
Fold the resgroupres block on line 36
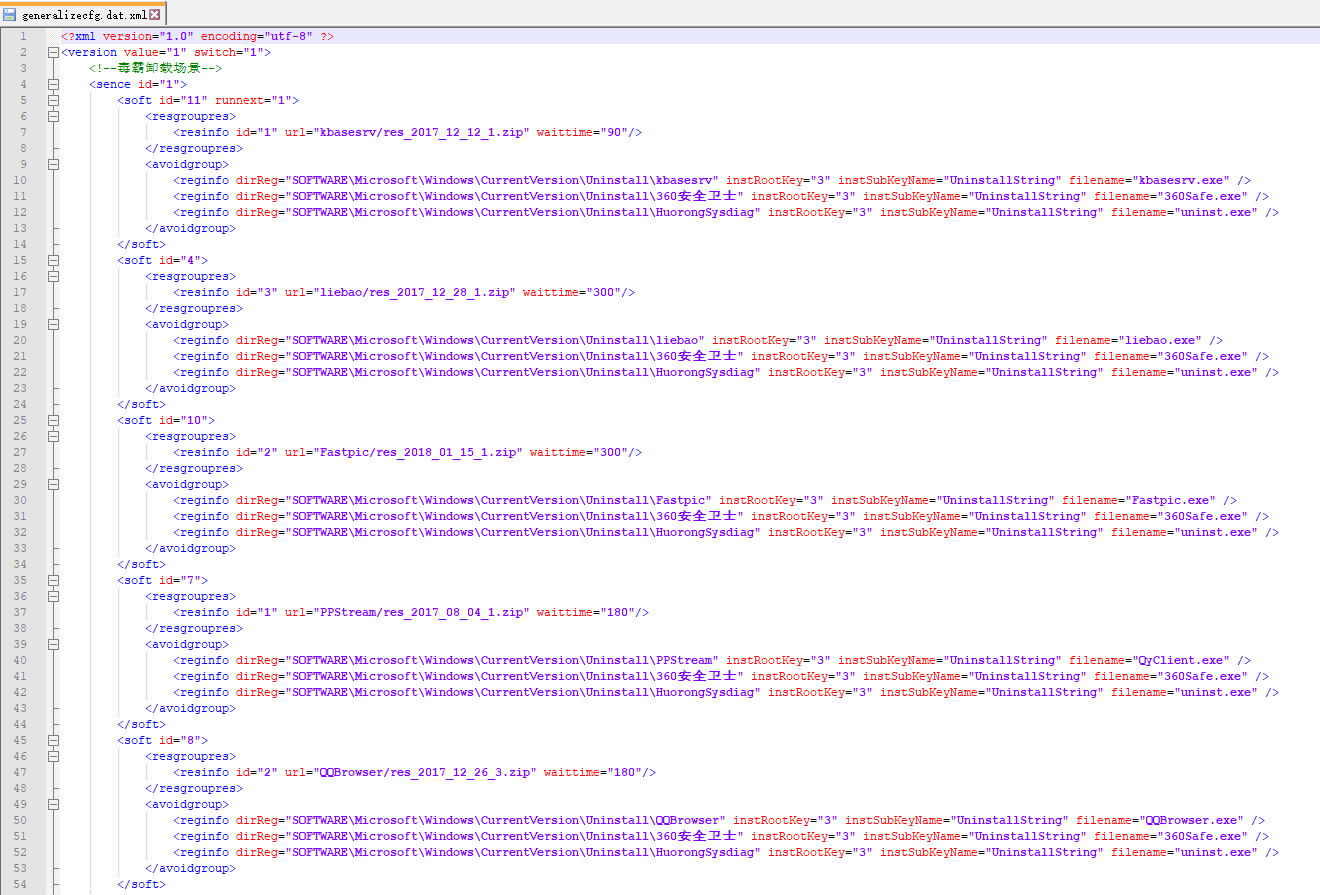(x=52, y=596)
